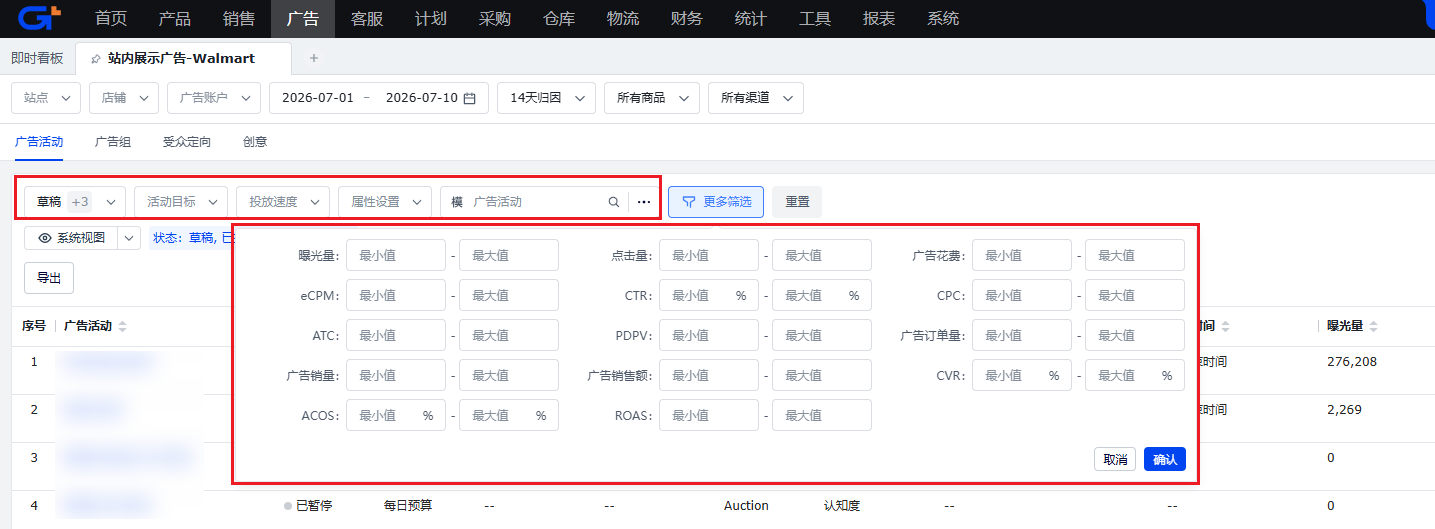Screen dimensions: 1435x529
Task: Switch to the 广告组 sub-tab
Action: click(x=113, y=142)
